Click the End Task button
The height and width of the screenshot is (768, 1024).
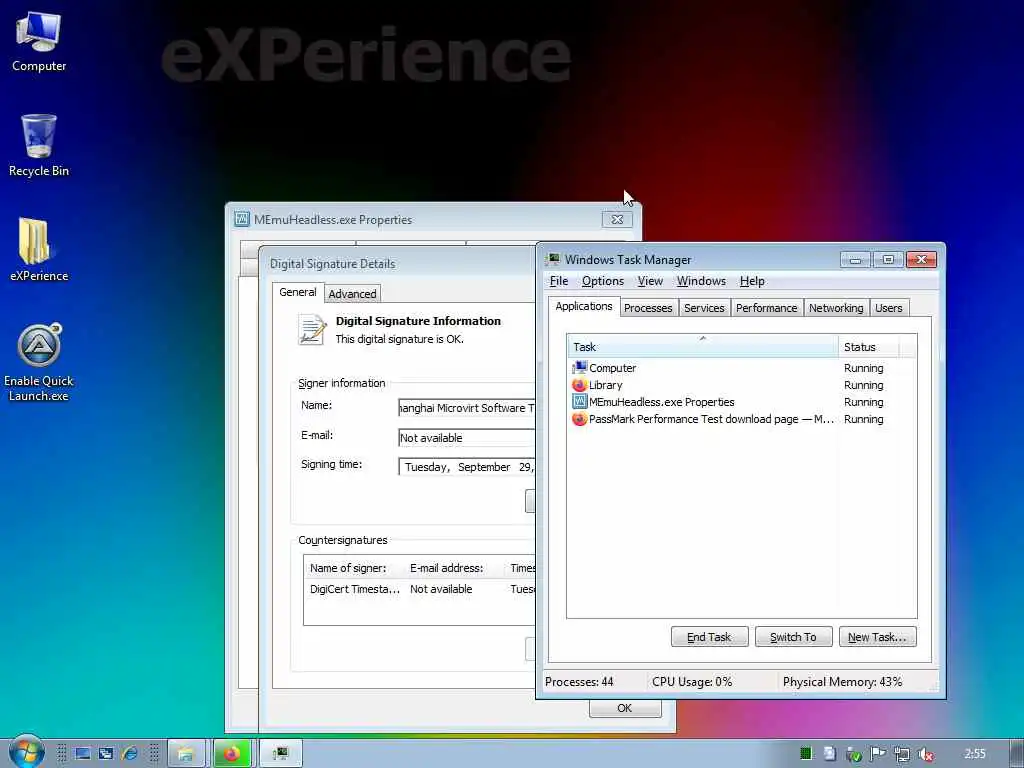(709, 637)
